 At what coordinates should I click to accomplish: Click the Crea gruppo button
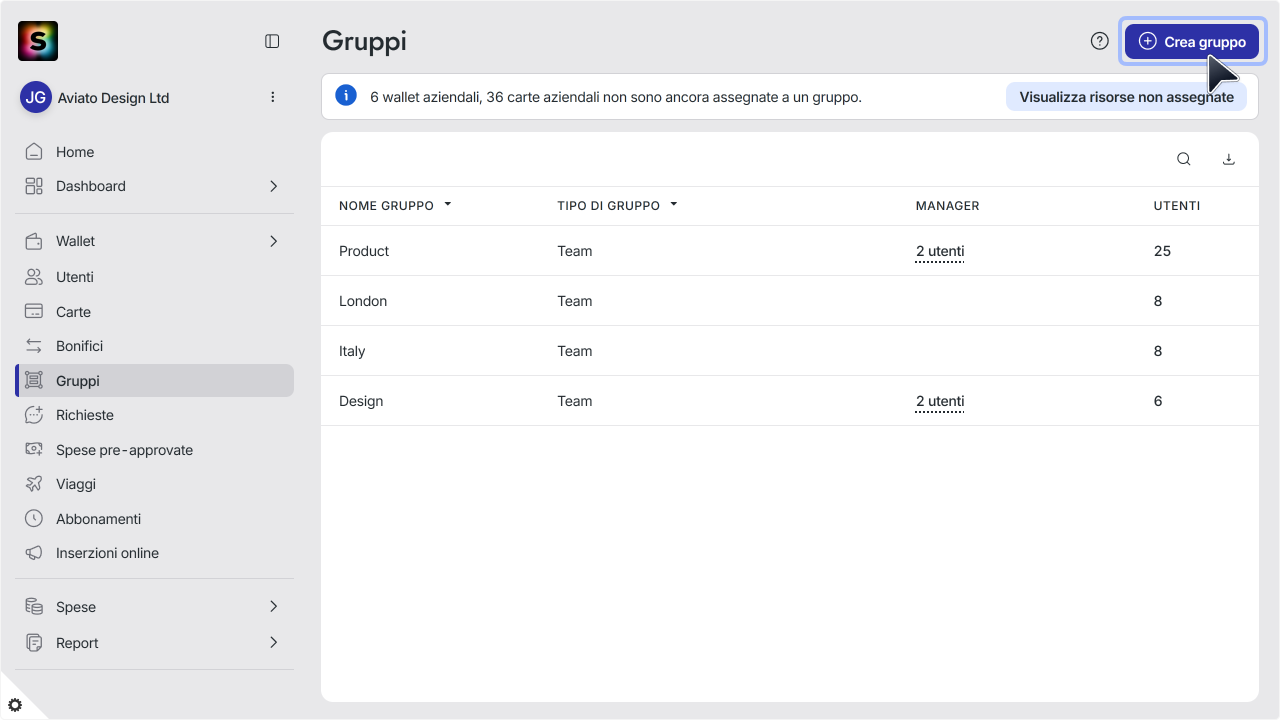[x=1192, y=42]
